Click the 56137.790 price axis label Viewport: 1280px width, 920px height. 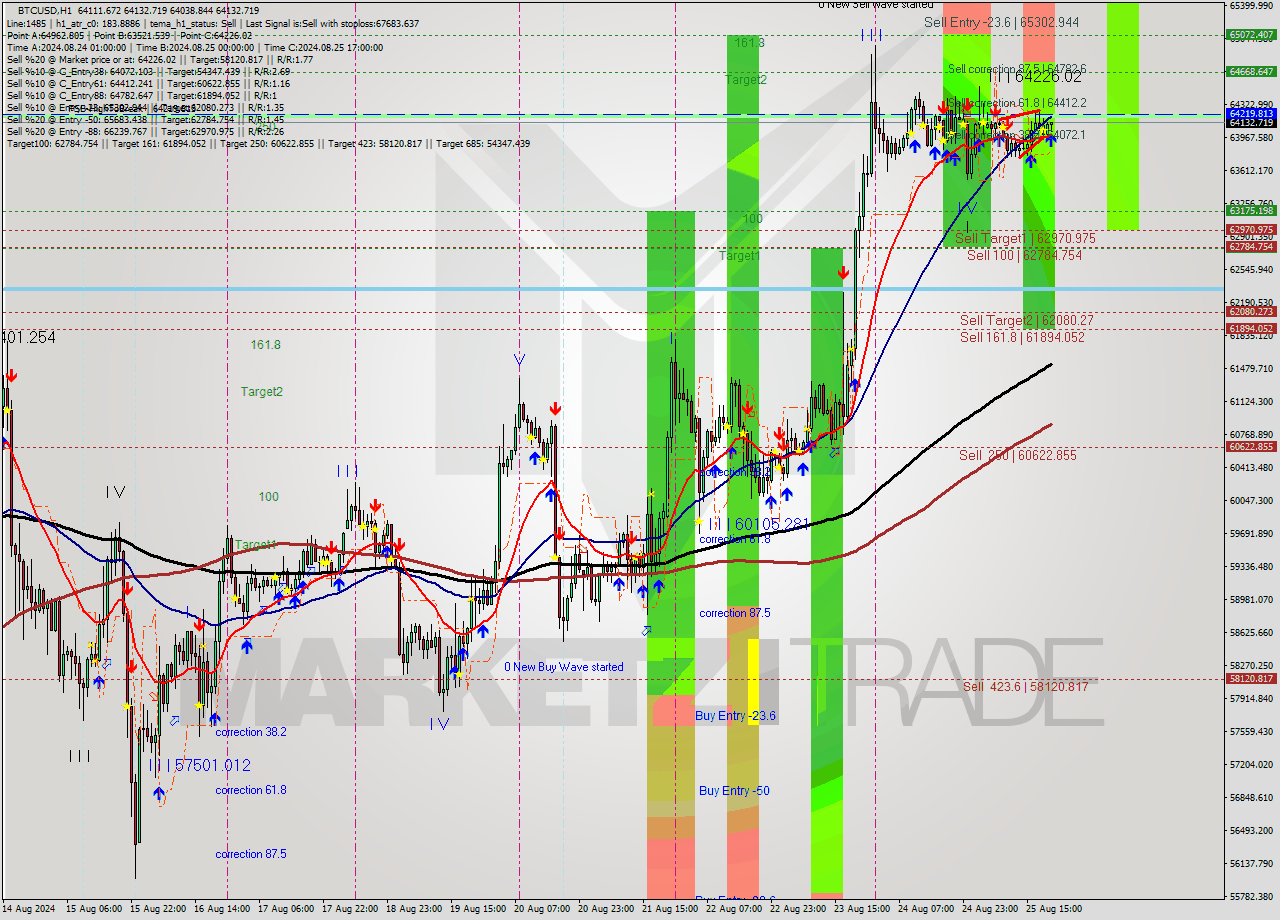1251,863
